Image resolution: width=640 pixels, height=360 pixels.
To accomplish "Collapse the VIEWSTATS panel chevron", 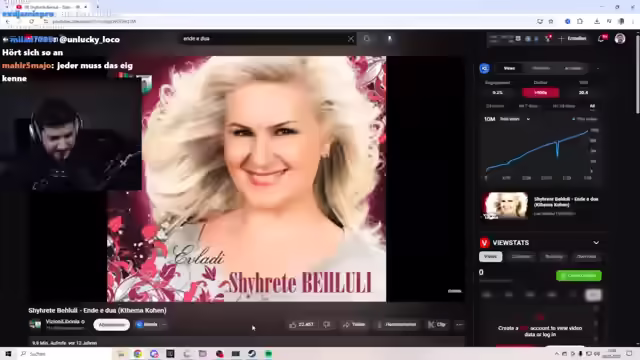I will tap(596, 242).
